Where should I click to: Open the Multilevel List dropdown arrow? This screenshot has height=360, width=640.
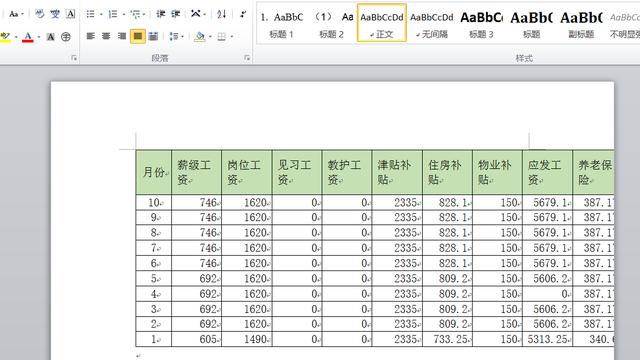click(144, 14)
